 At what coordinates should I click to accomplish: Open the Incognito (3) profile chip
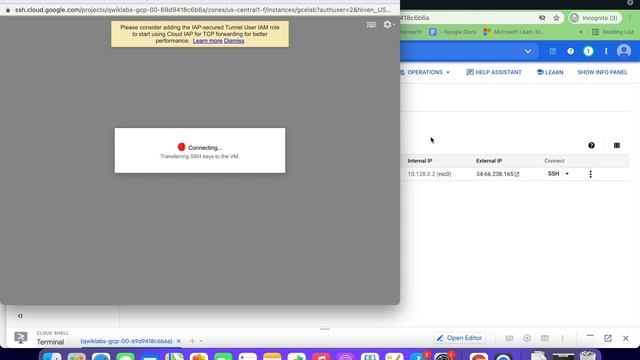(595, 18)
